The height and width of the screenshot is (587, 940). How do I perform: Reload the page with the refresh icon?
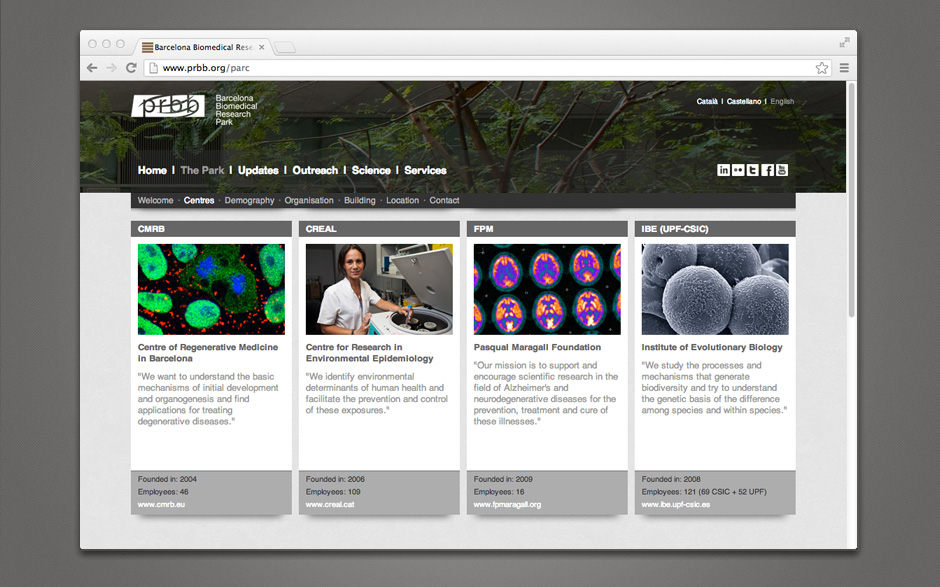click(131, 68)
